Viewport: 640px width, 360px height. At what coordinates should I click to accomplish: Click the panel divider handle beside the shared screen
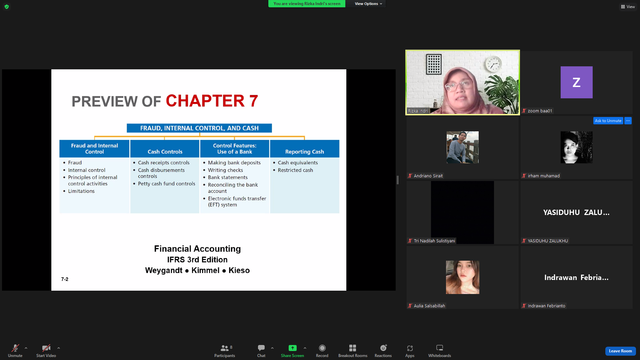tap(398, 180)
